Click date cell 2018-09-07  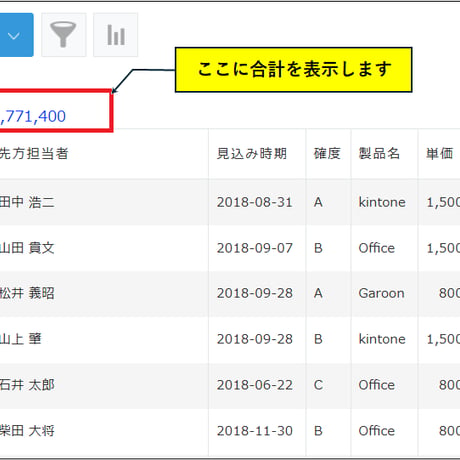pyautogui.click(x=255, y=248)
